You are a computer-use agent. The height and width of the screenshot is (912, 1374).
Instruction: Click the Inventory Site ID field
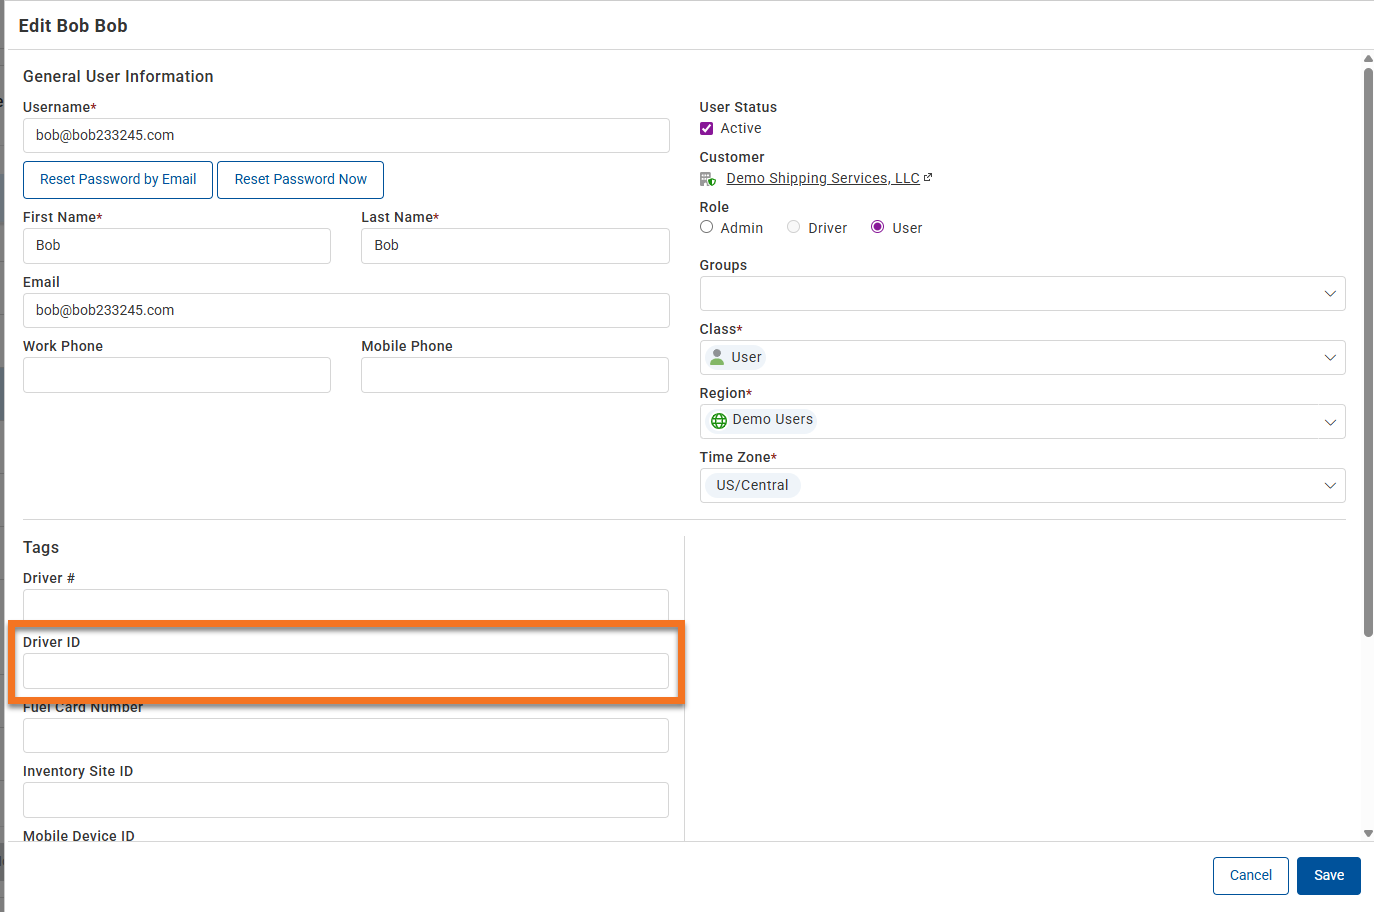click(x=346, y=800)
